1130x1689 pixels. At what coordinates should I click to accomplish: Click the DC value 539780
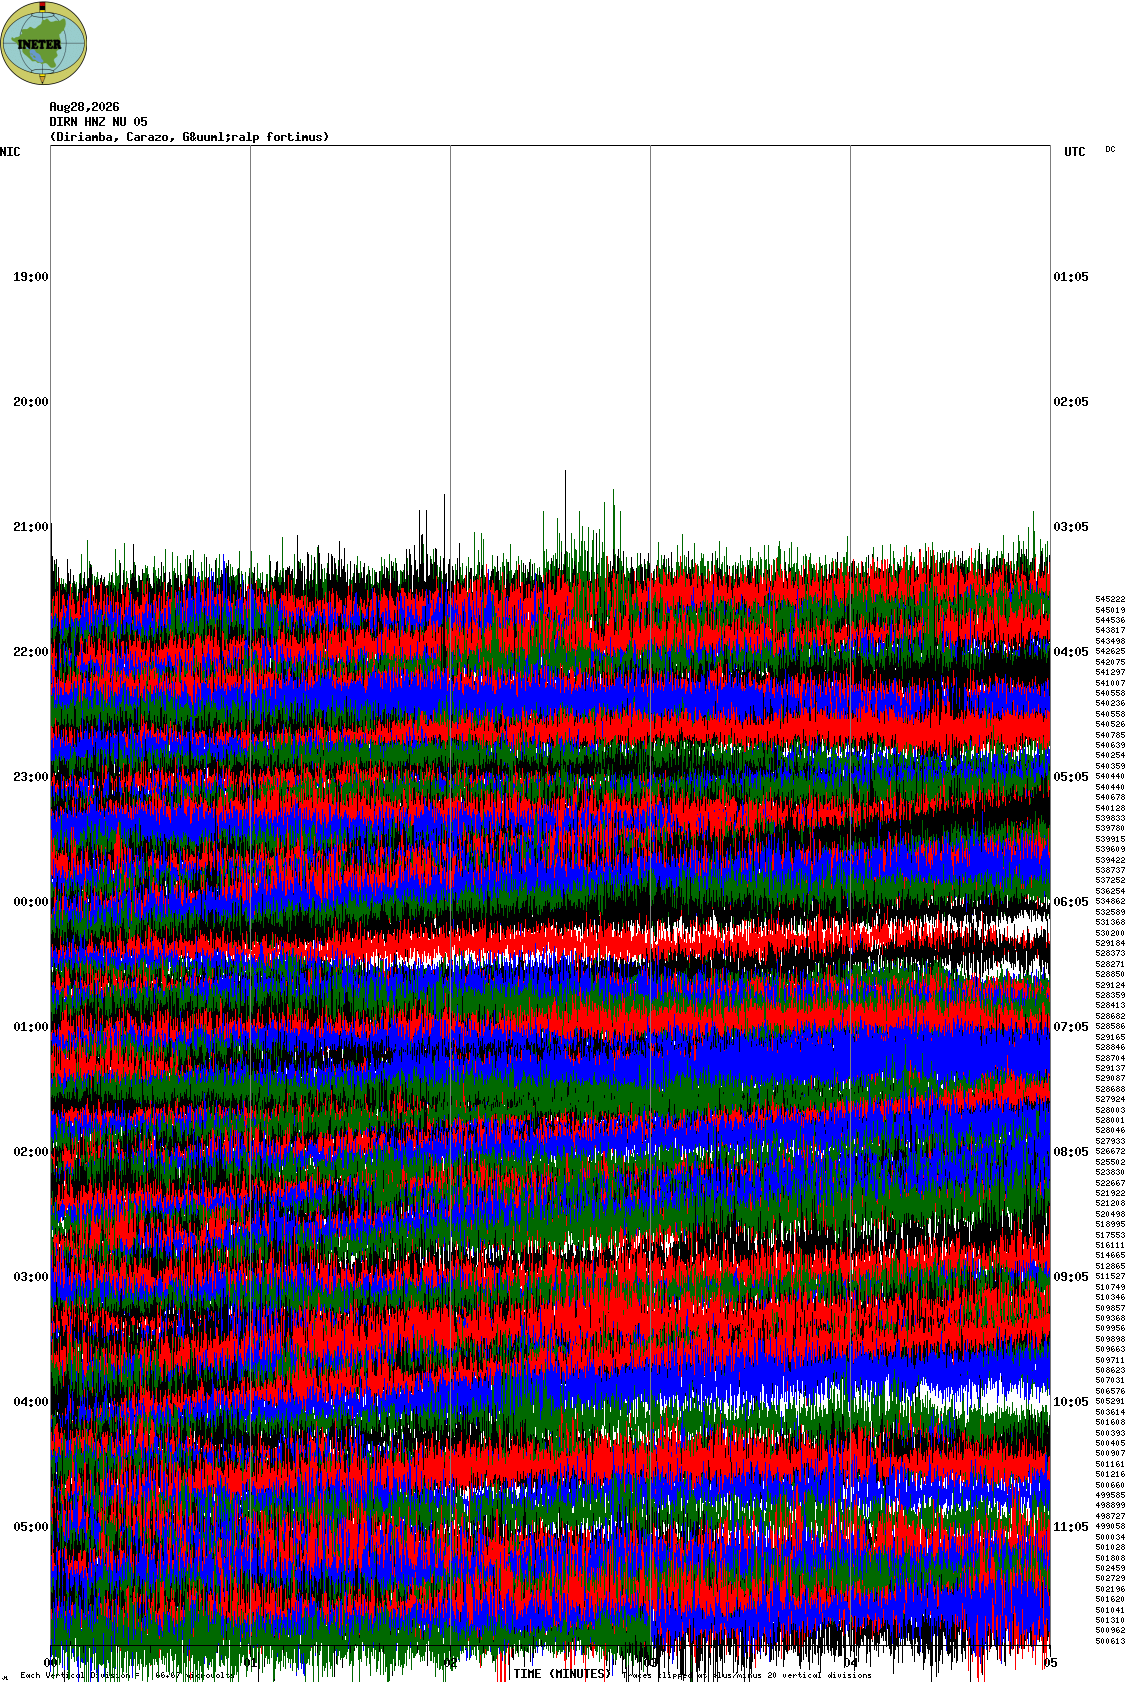pyautogui.click(x=1110, y=829)
